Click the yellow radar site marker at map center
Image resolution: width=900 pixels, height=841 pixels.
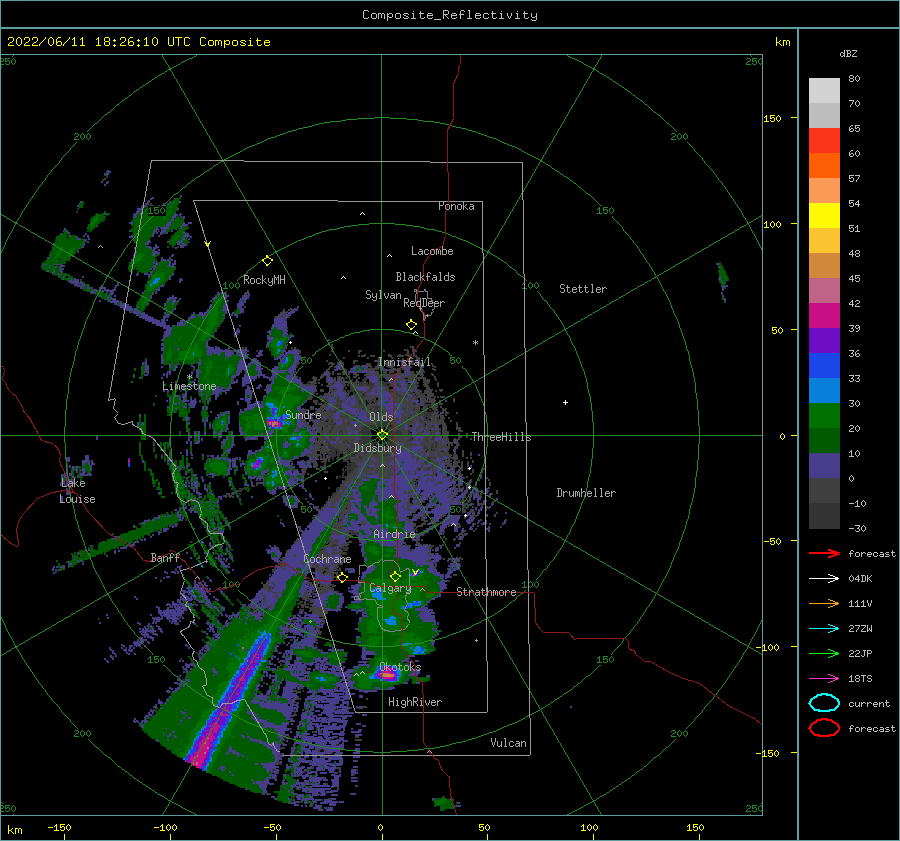coord(382,435)
